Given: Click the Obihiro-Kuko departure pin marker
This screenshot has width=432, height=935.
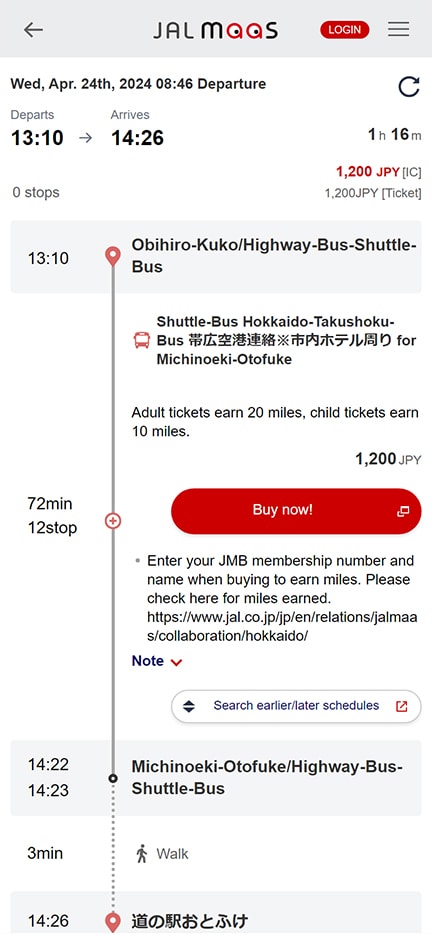Looking at the screenshot, I should 113,257.
